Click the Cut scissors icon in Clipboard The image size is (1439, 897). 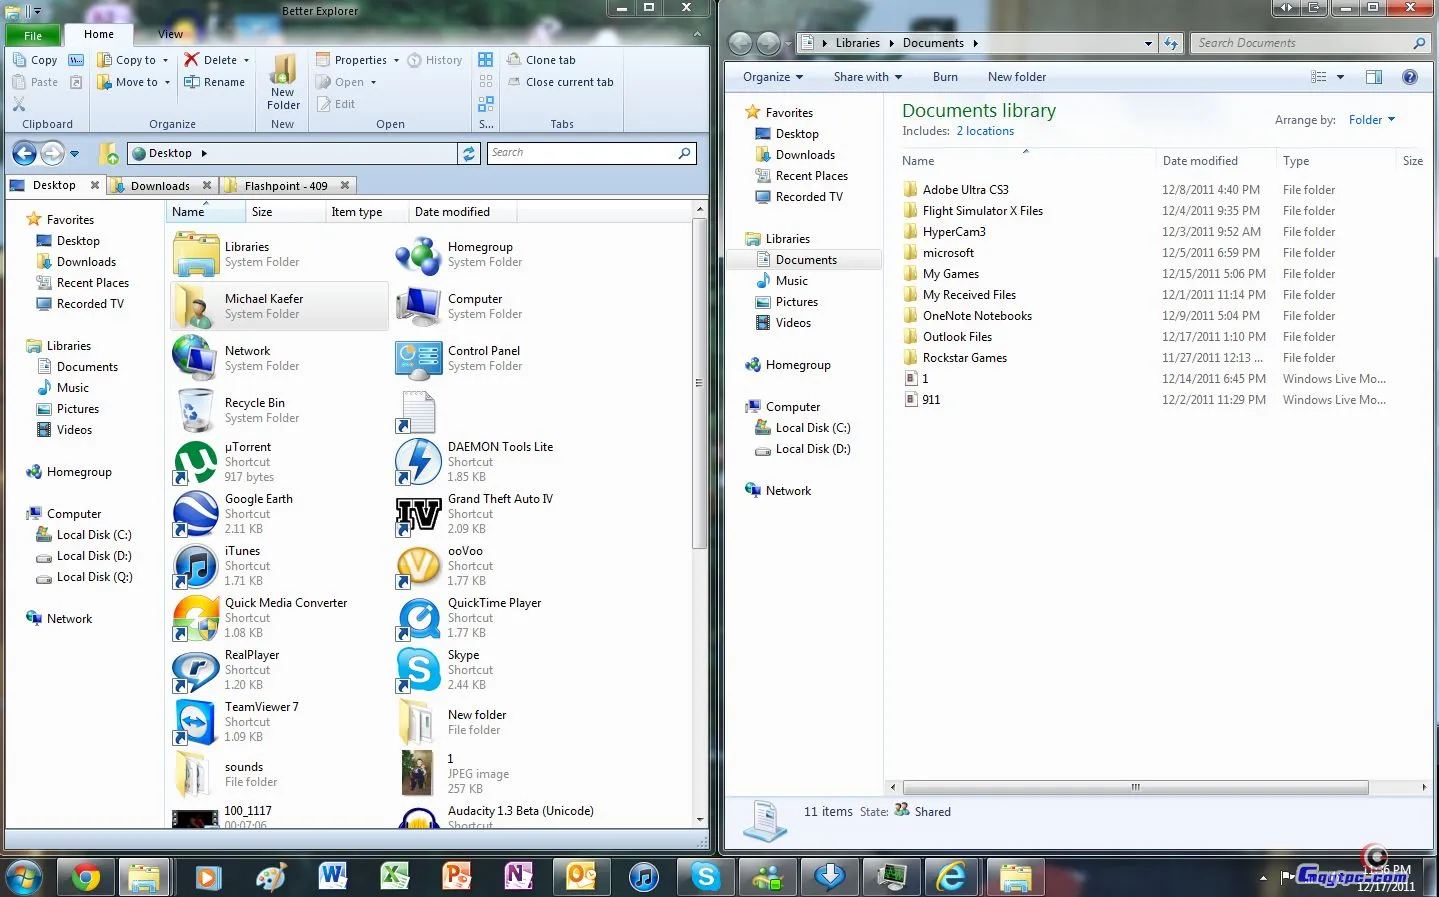pos(19,104)
